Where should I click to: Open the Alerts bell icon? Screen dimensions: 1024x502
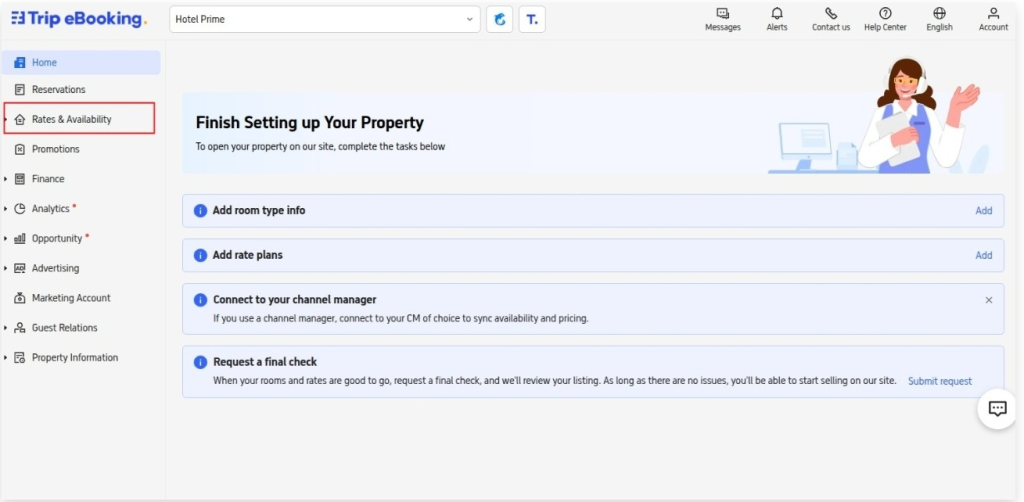[777, 14]
